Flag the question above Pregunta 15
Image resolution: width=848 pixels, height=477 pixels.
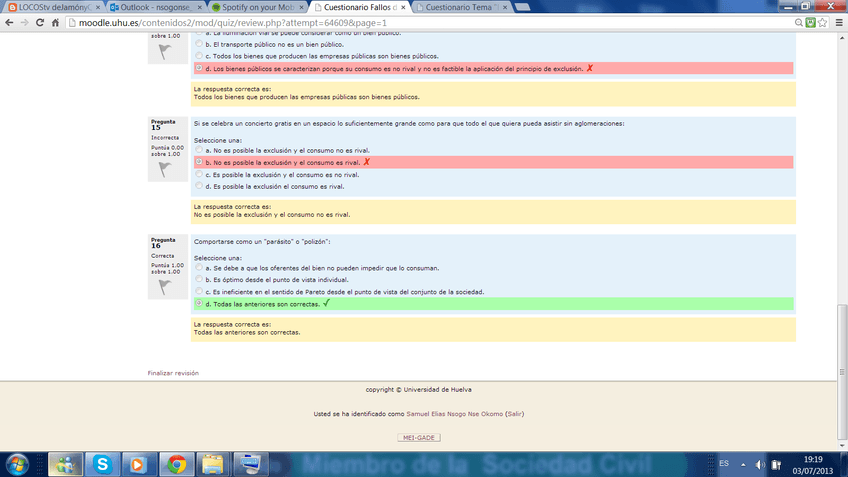pyautogui.click(x=165, y=52)
